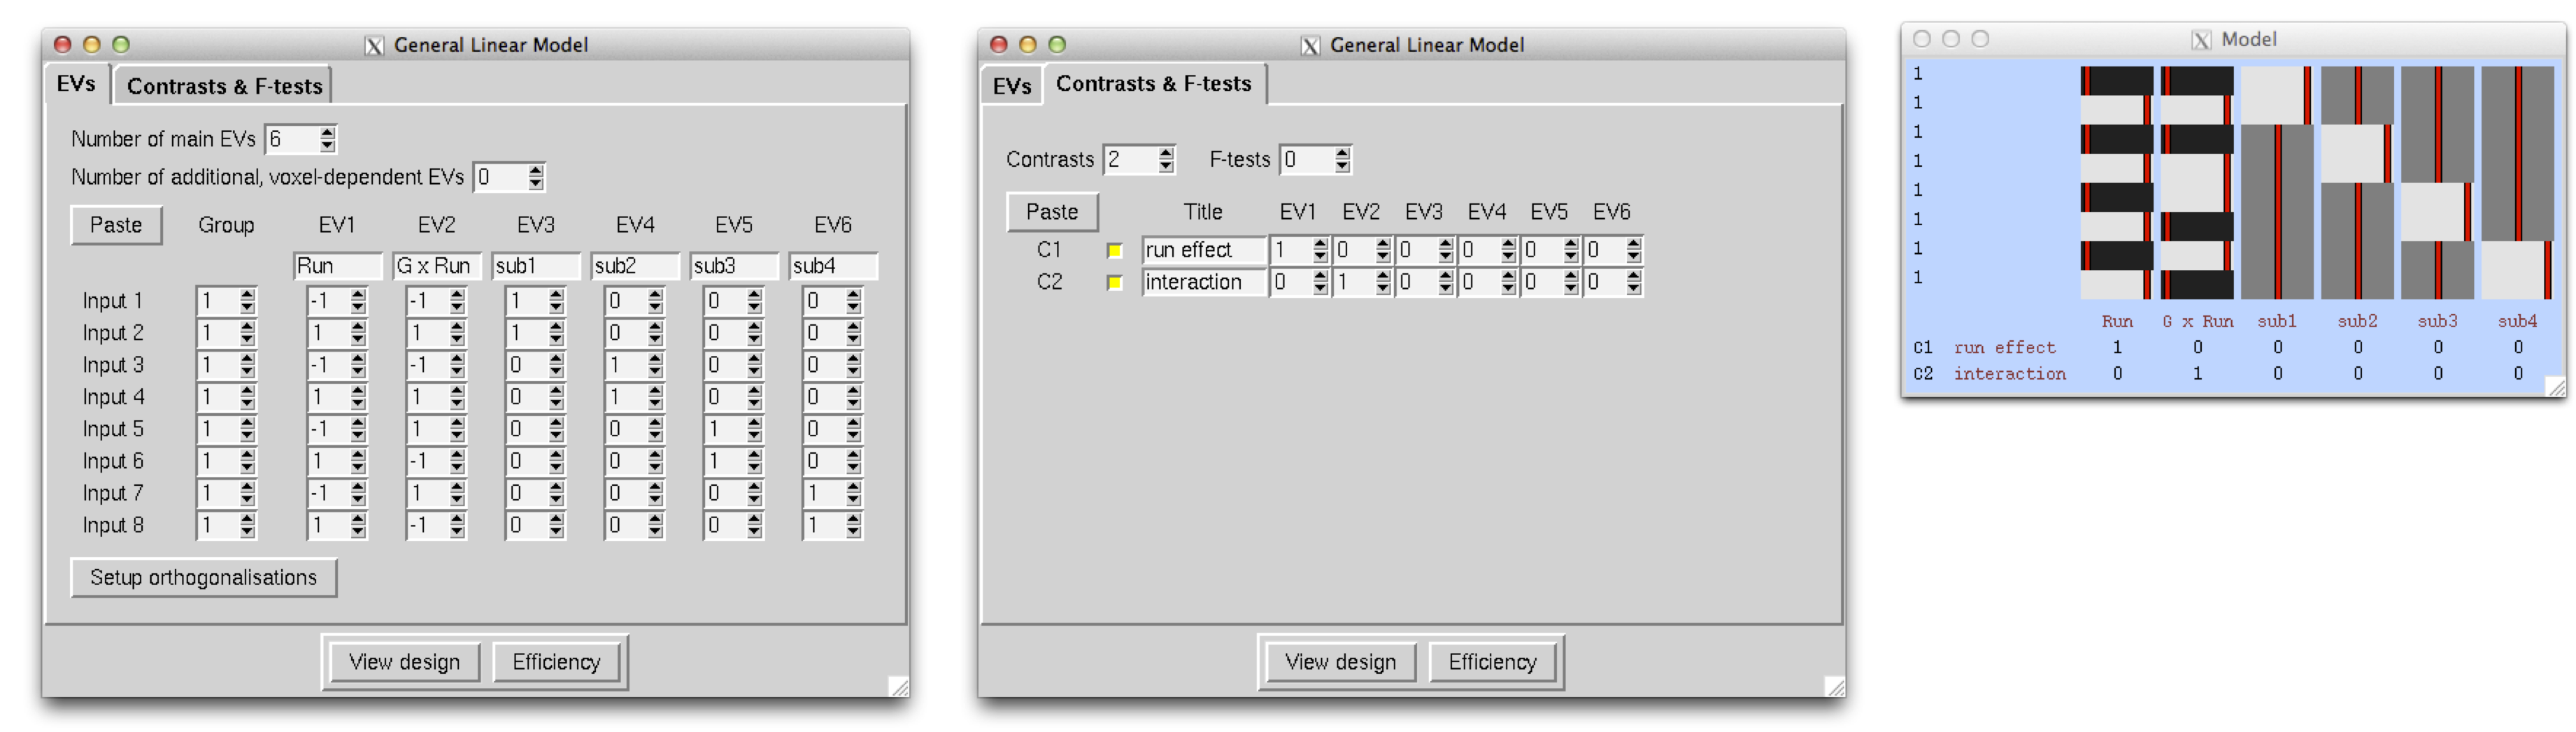Click the F-tests count stepper arrows
Screen dimensions: 2576x732
1342,160
